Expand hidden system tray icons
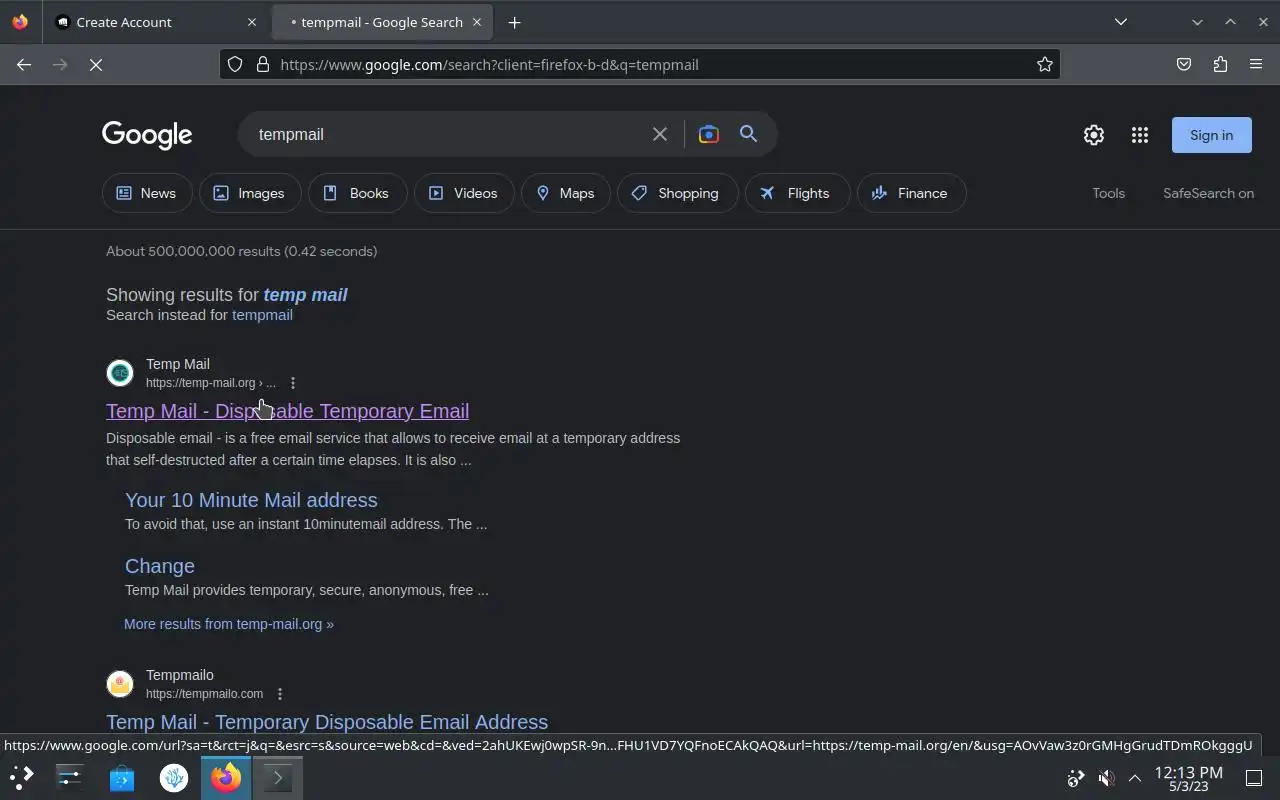The width and height of the screenshot is (1280, 800). (1135, 778)
